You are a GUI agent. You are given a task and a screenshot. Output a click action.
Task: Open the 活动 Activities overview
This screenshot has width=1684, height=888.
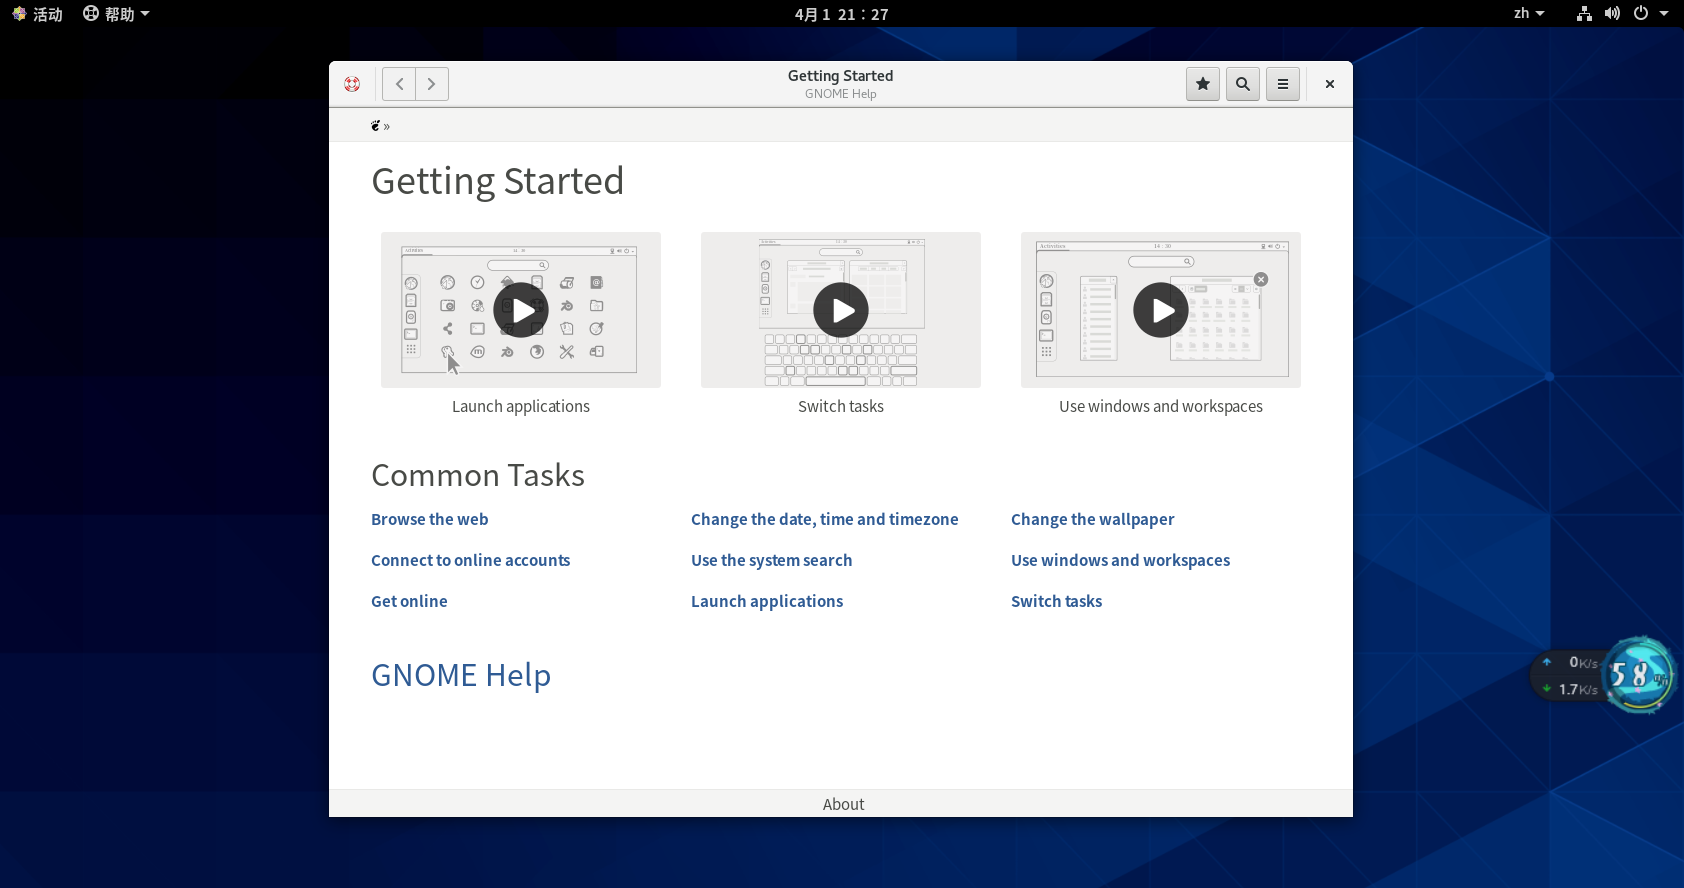coord(37,14)
